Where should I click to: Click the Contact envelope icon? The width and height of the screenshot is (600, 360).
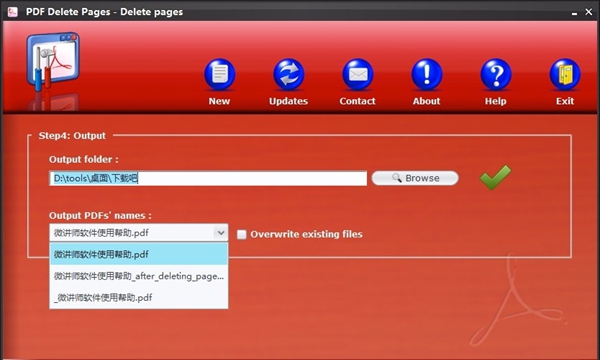[x=358, y=74]
